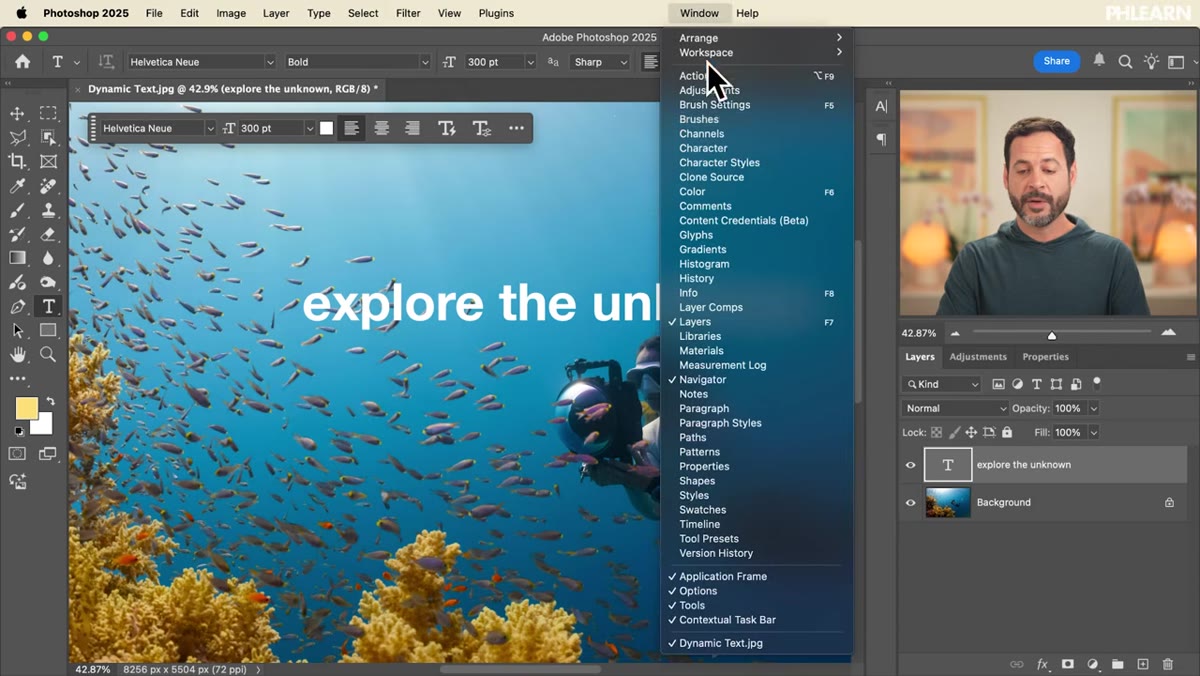The height and width of the screenshot is (676, 1200).
Task: Click the trash icon to delete layer
Action: [1168, 664]
